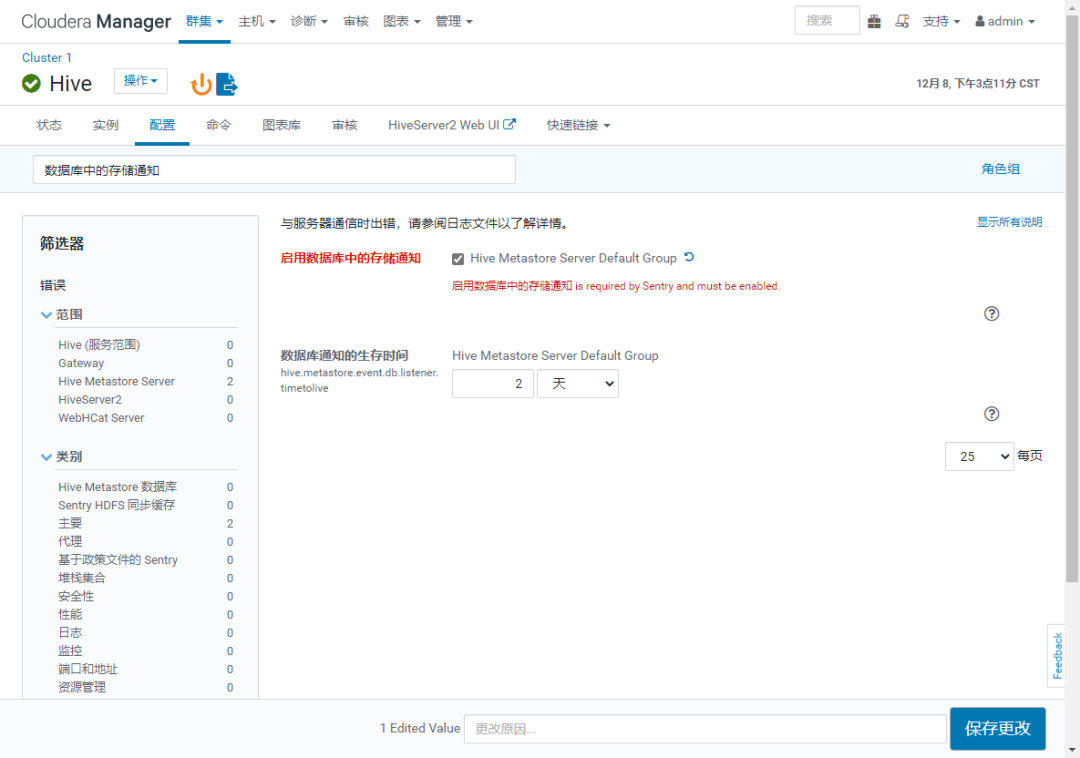This screenshot has width=1080, height=758.
Task: Click the green Hive health status icon
Action: [31, 83]
